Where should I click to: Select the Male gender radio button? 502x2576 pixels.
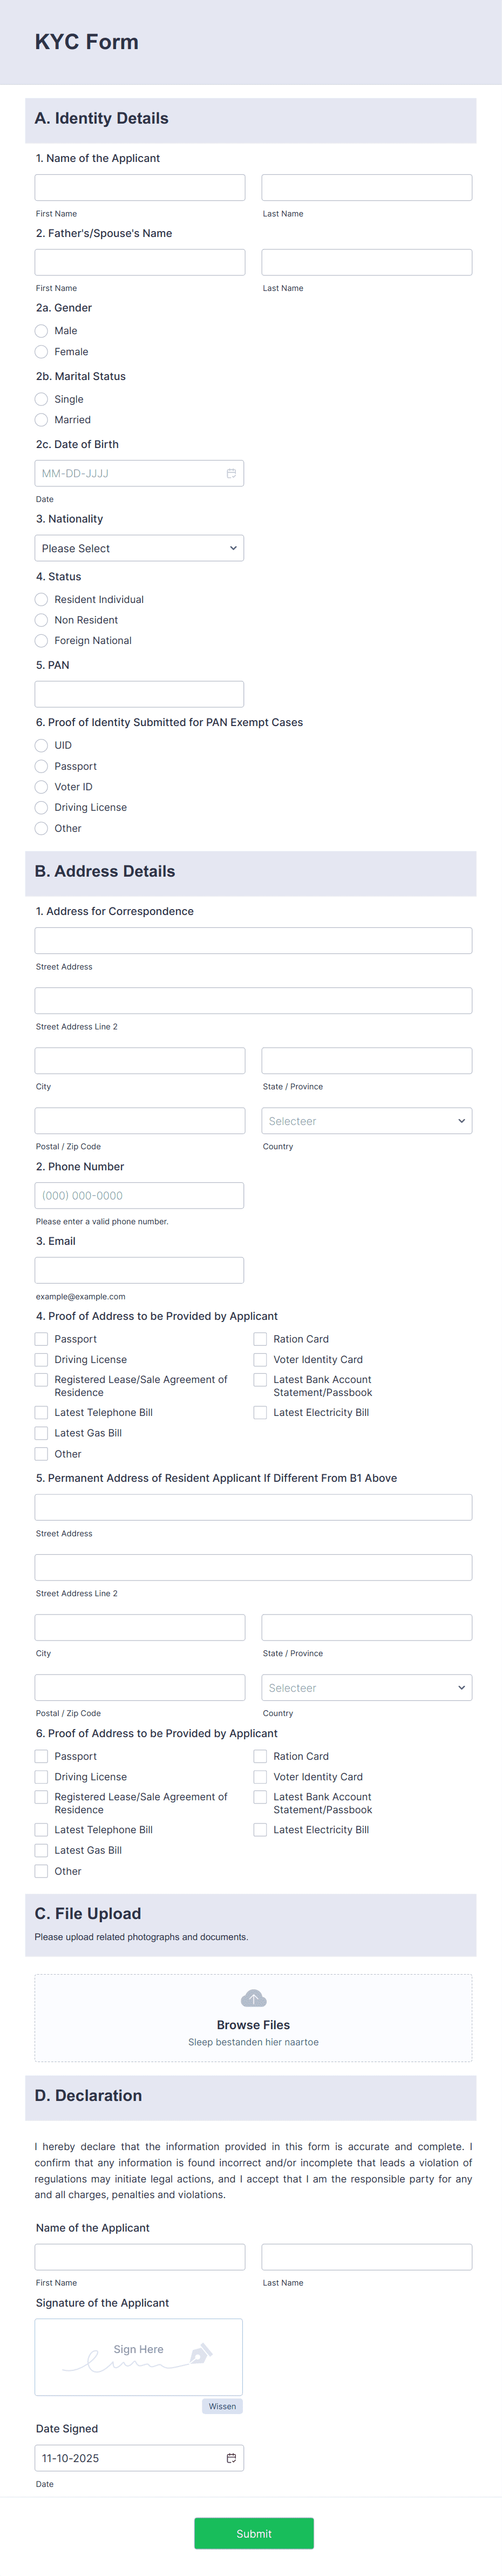[x=41, y=331]
